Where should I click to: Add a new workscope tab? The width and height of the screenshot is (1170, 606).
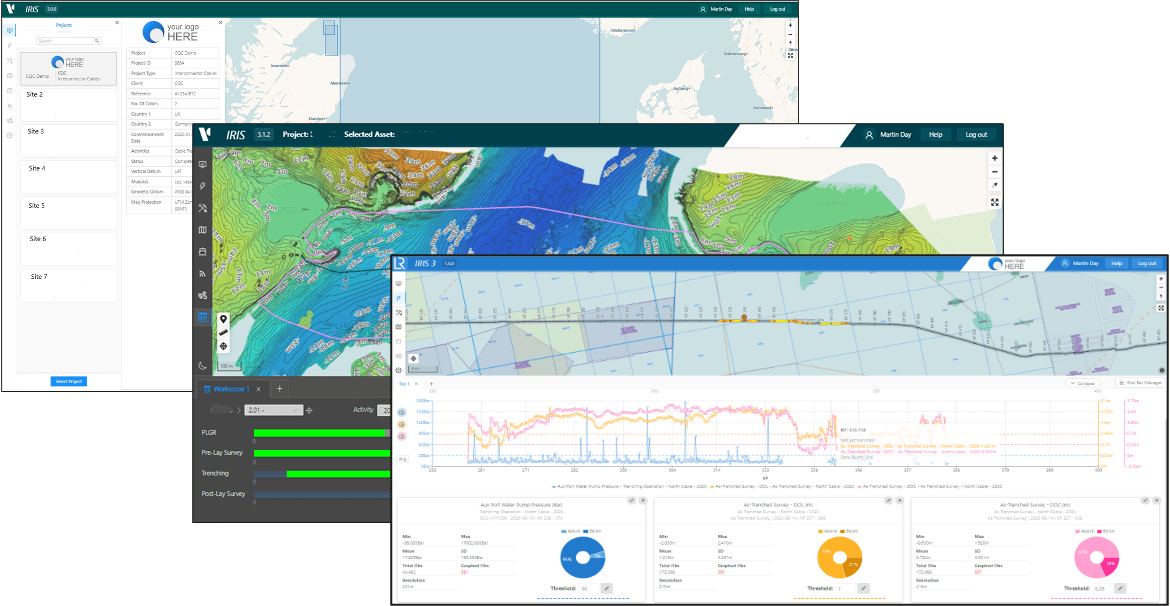pyautogui.click(x=279, y=389)
